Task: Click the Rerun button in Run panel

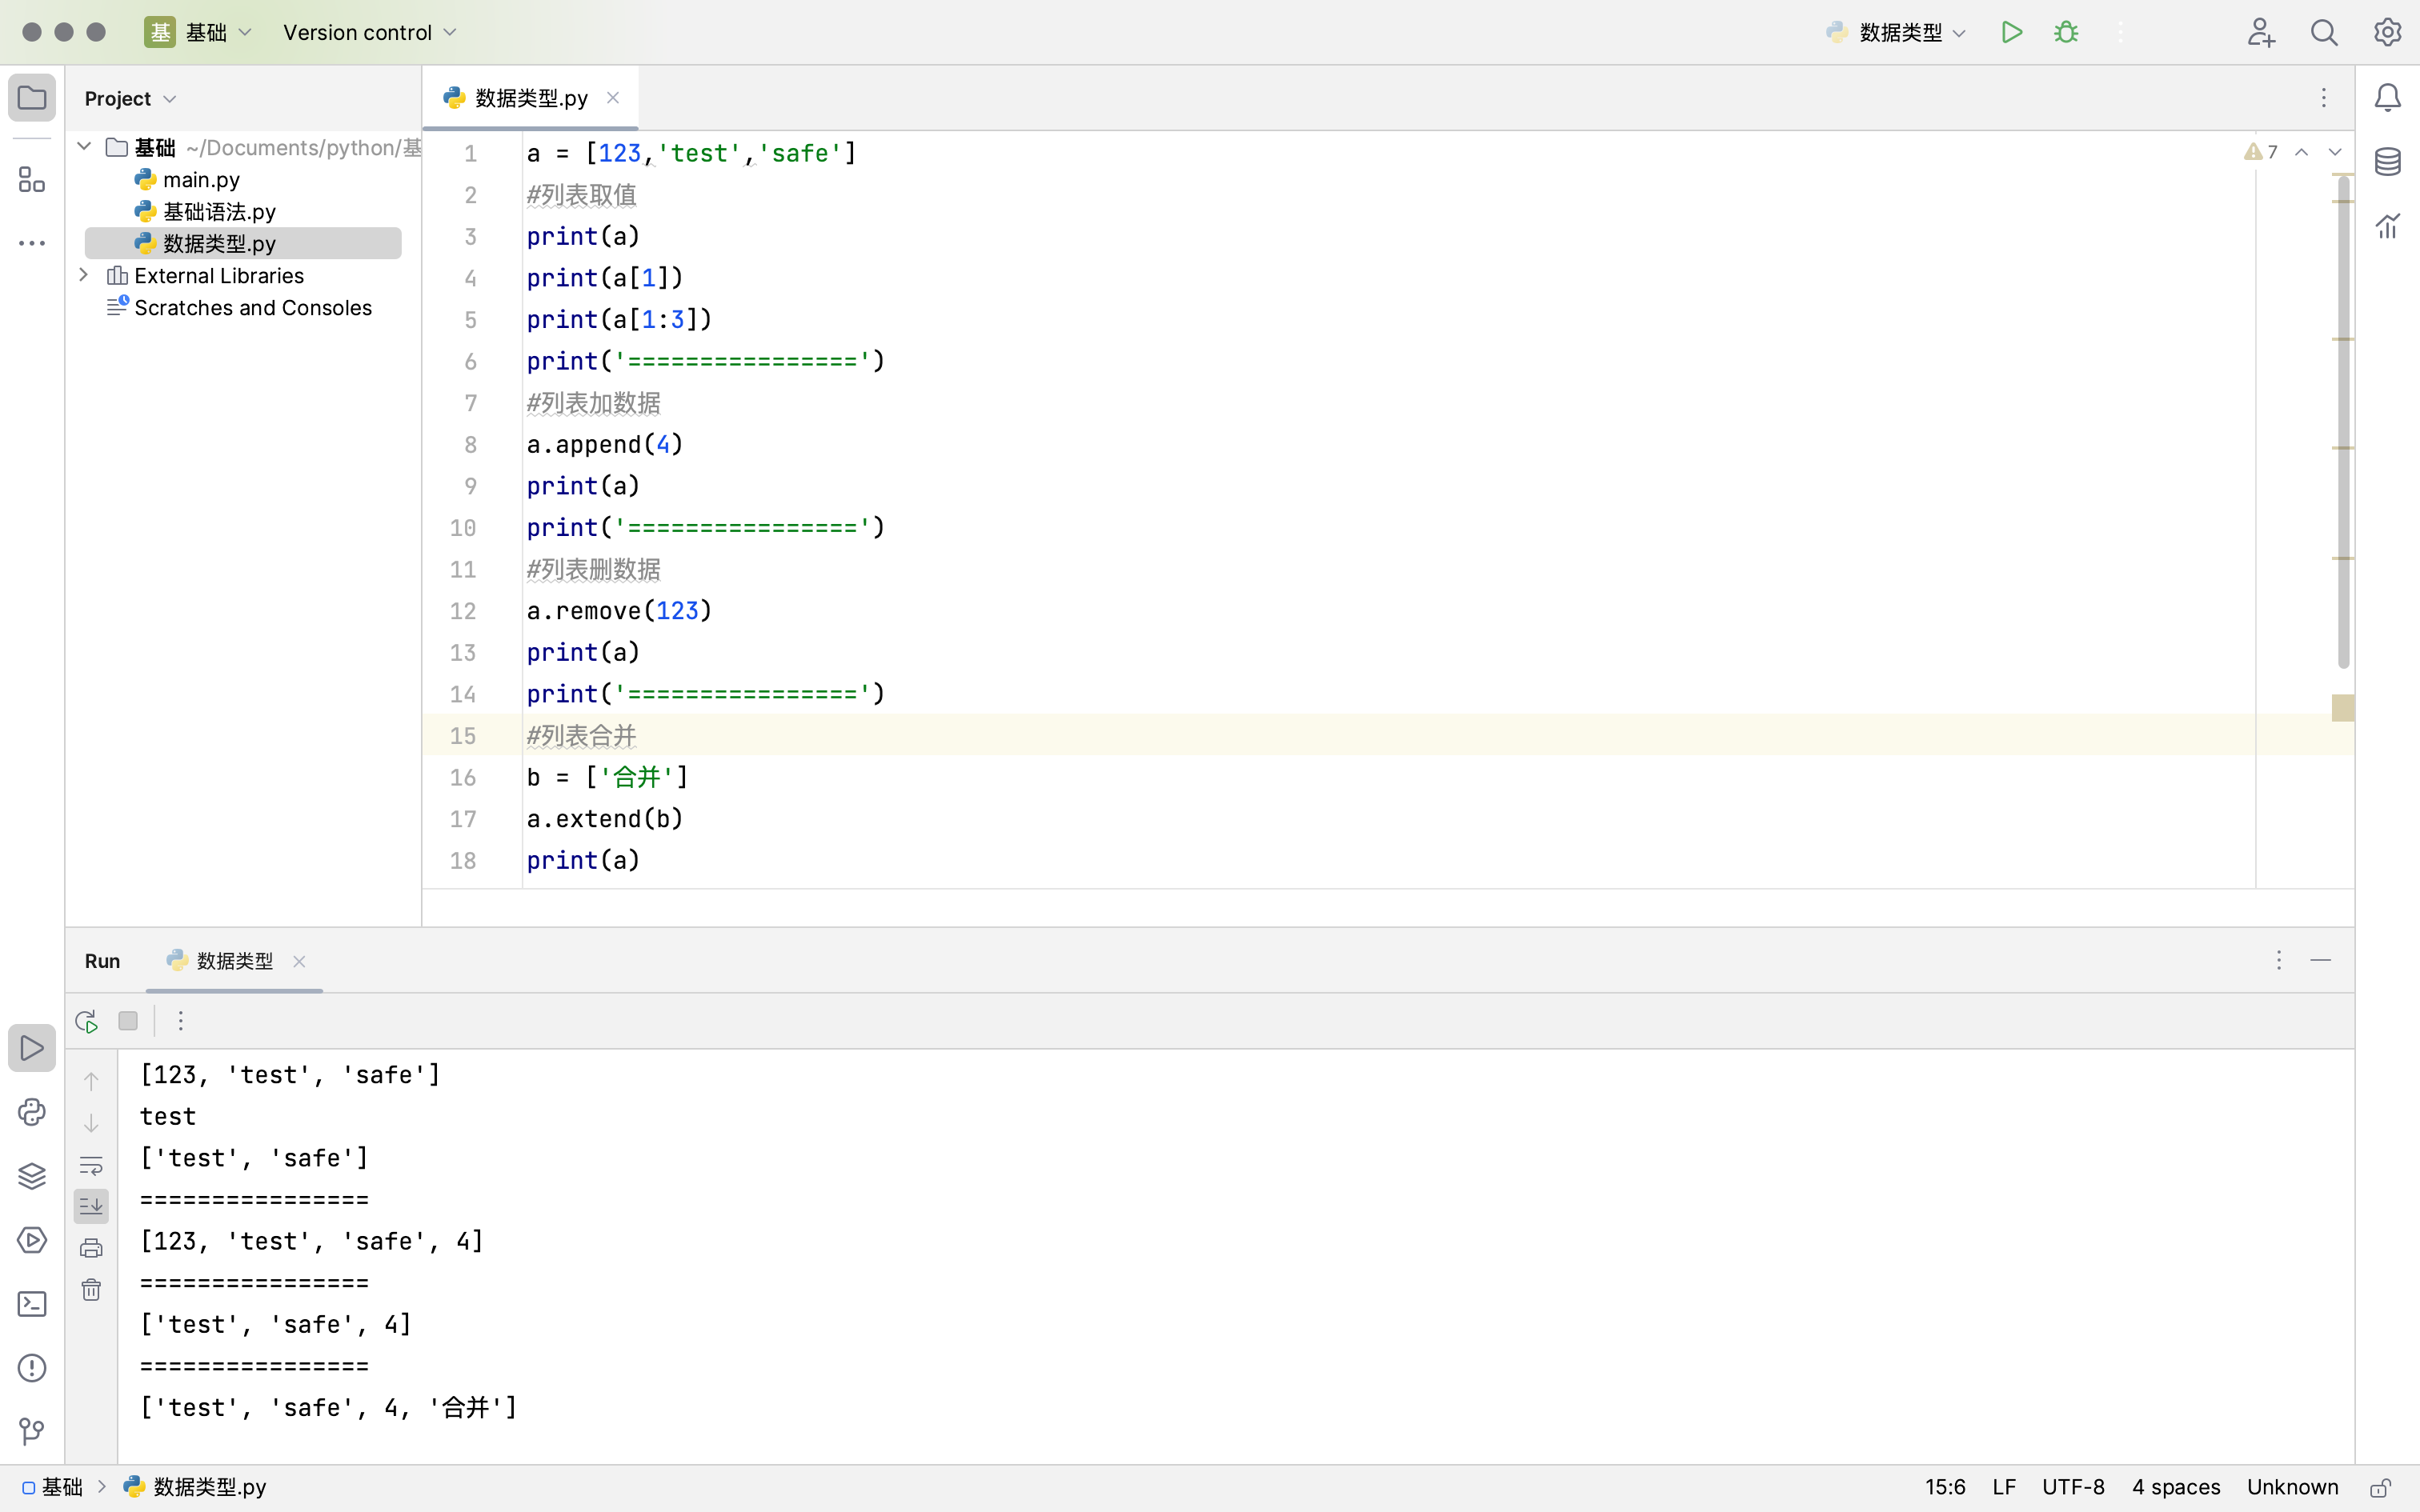Action: point(86,1021)
